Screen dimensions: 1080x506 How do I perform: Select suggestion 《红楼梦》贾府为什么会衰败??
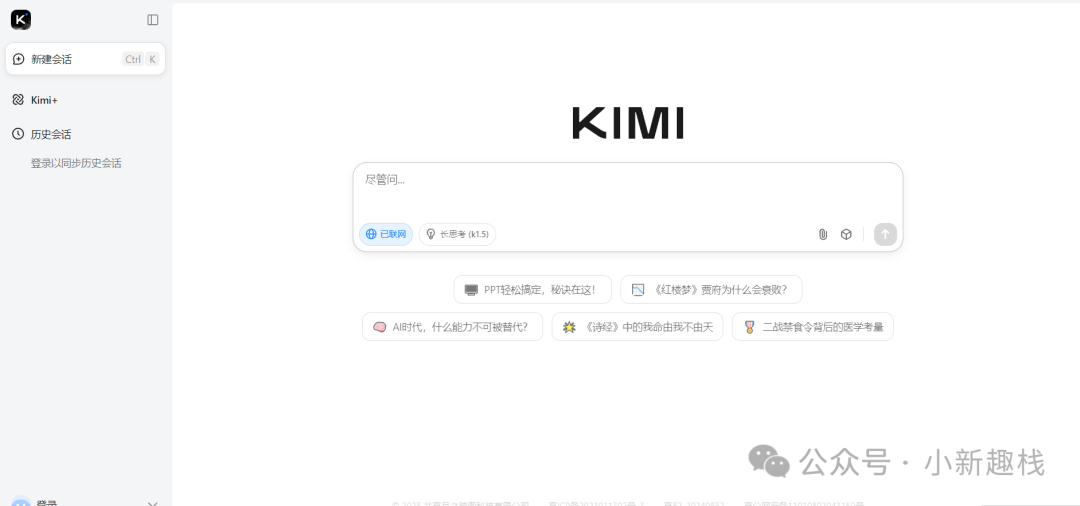pos(712,290)
